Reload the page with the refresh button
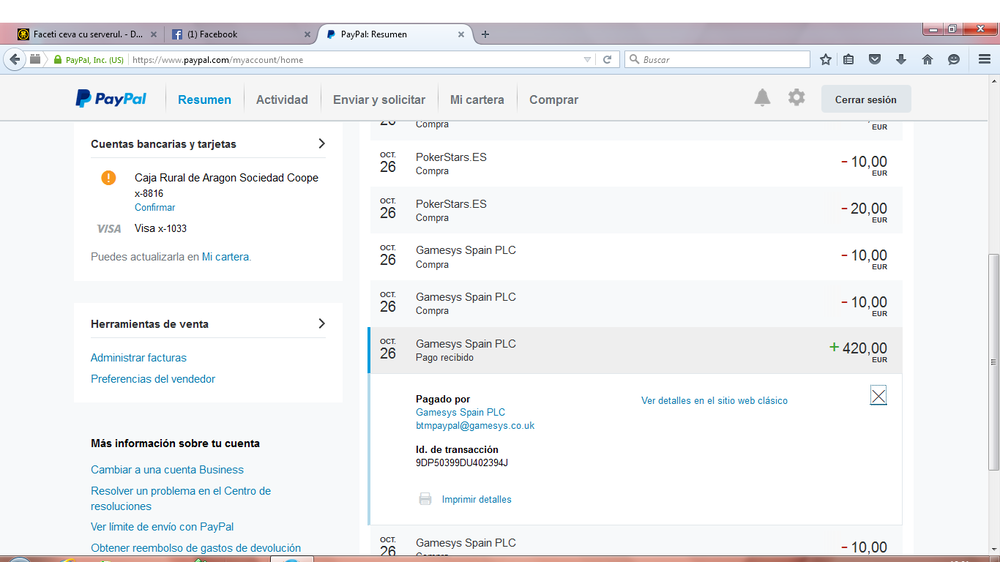The image size is (1000, 562). (x=606, y=60)
